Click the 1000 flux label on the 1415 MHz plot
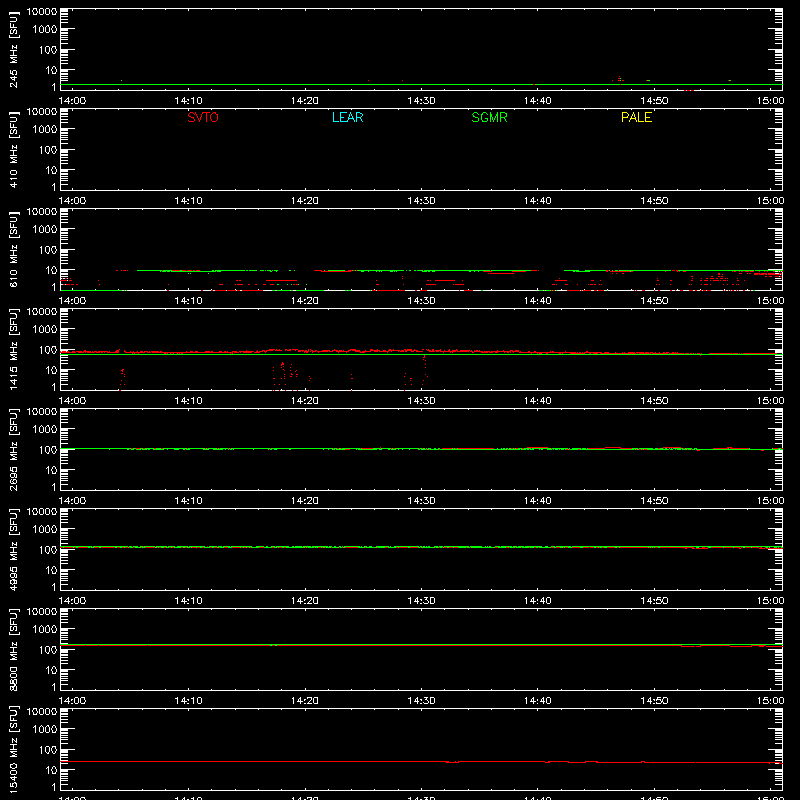 click(45, 330)
